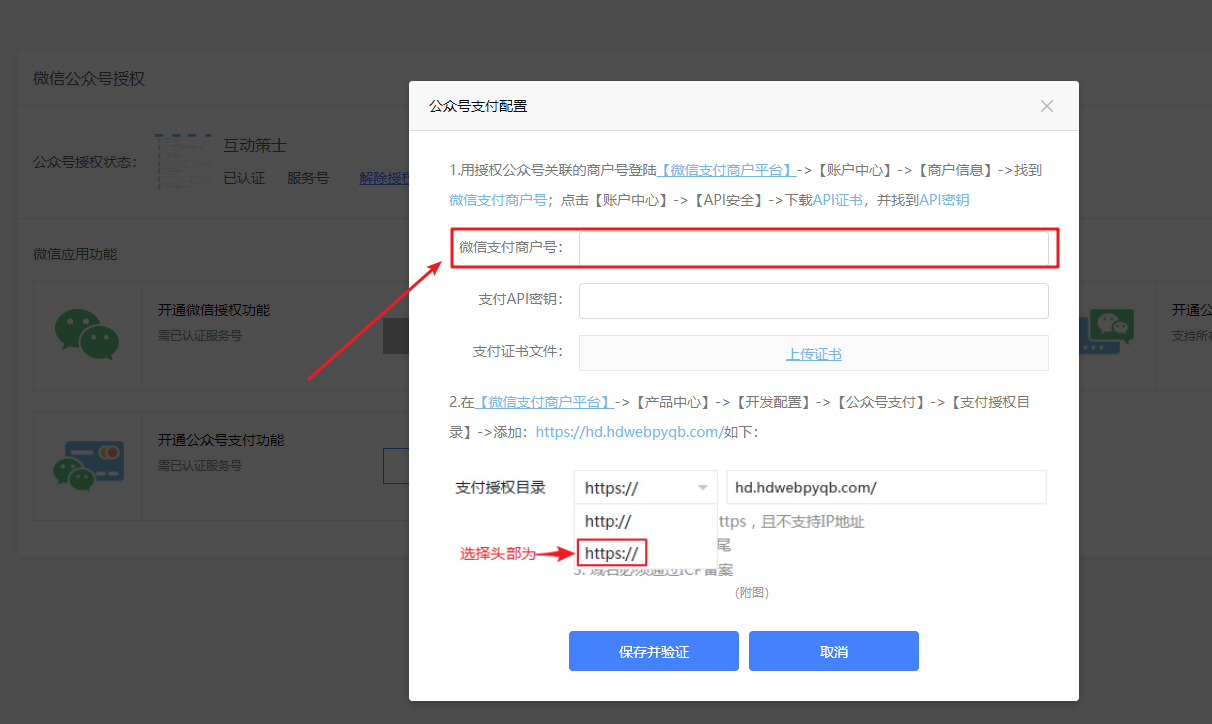1212x724 pixels.
Task: Click the 已认证 status text
Action: click(x=244, y=178)
